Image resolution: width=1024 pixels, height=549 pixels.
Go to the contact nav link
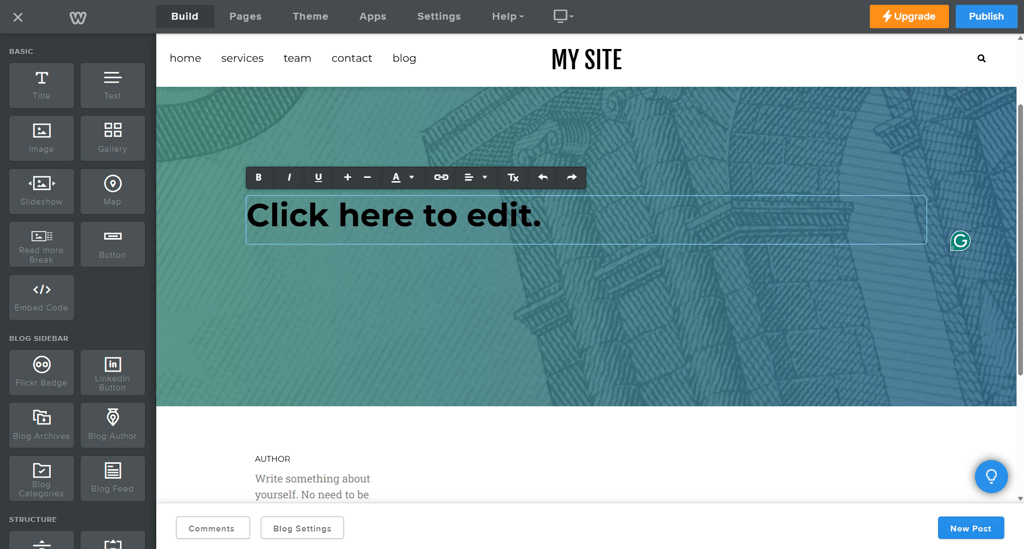click(351, 58)
